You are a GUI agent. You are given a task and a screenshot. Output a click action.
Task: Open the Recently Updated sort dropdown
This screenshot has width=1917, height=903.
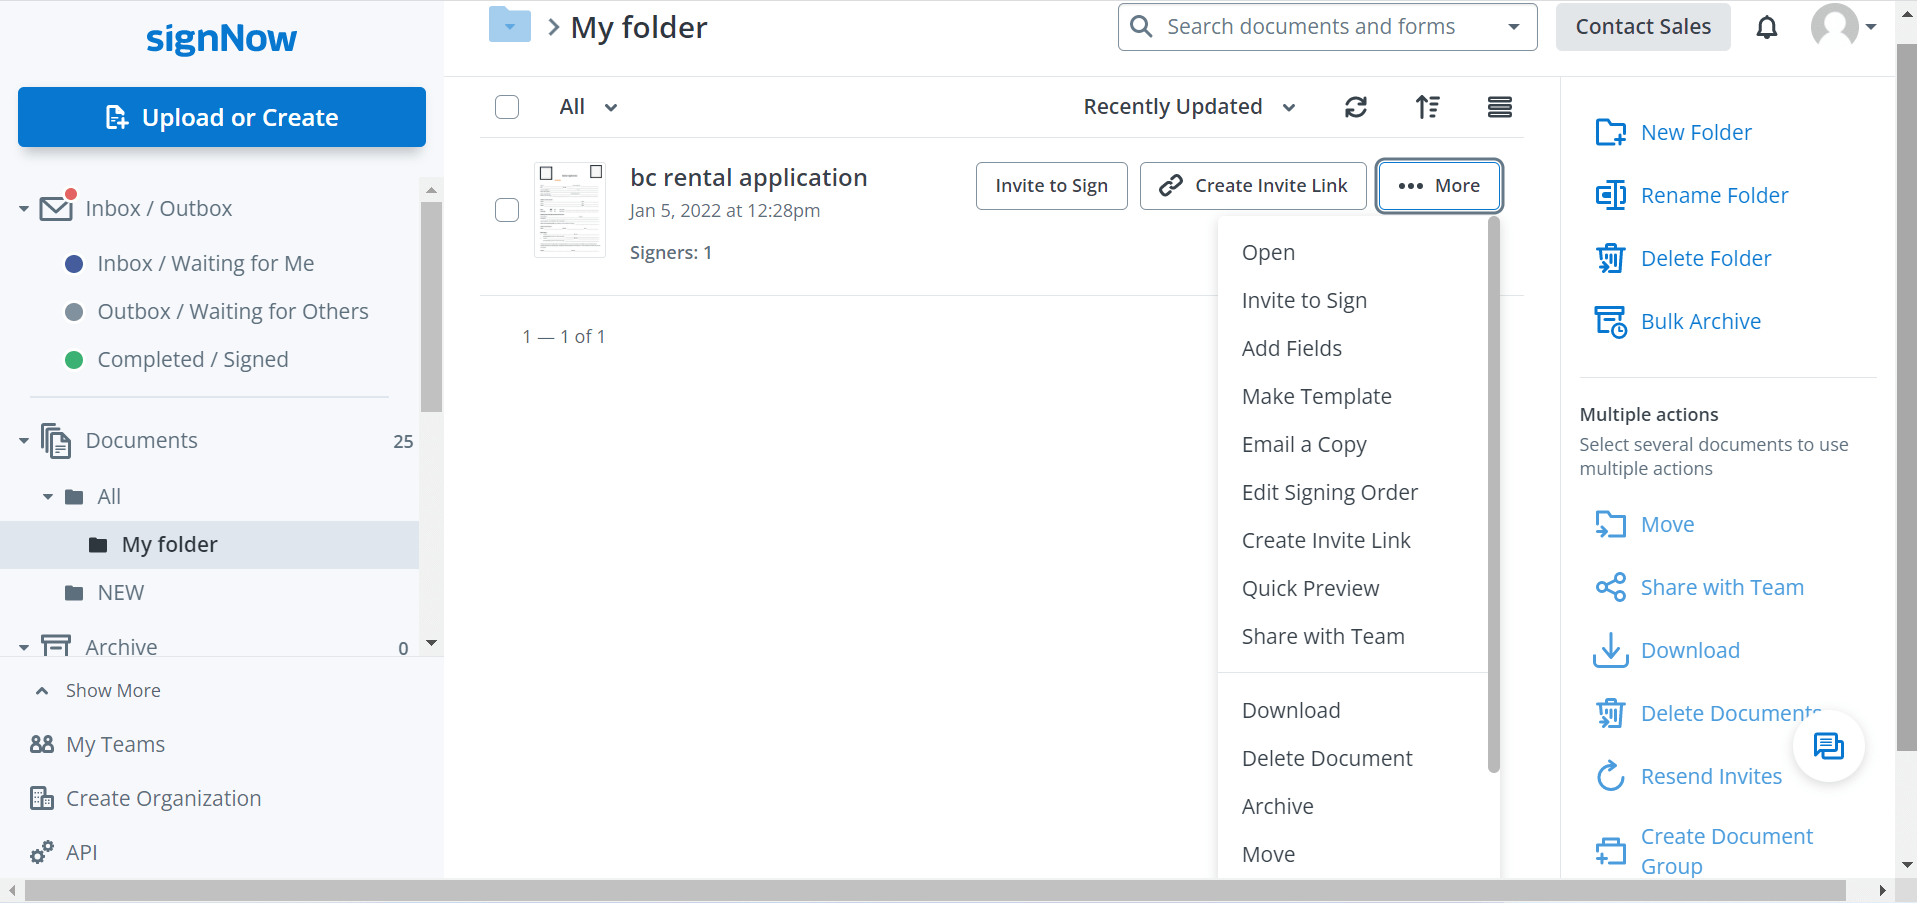click(1188, 106)
